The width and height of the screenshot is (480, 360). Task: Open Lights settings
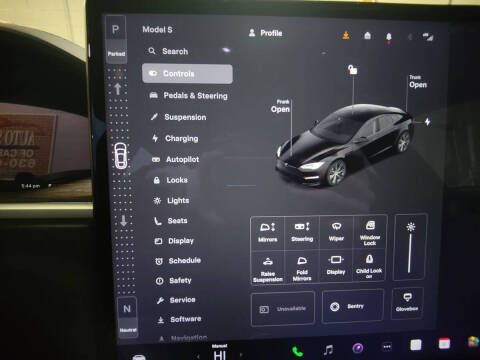click(x=171, y=200)
